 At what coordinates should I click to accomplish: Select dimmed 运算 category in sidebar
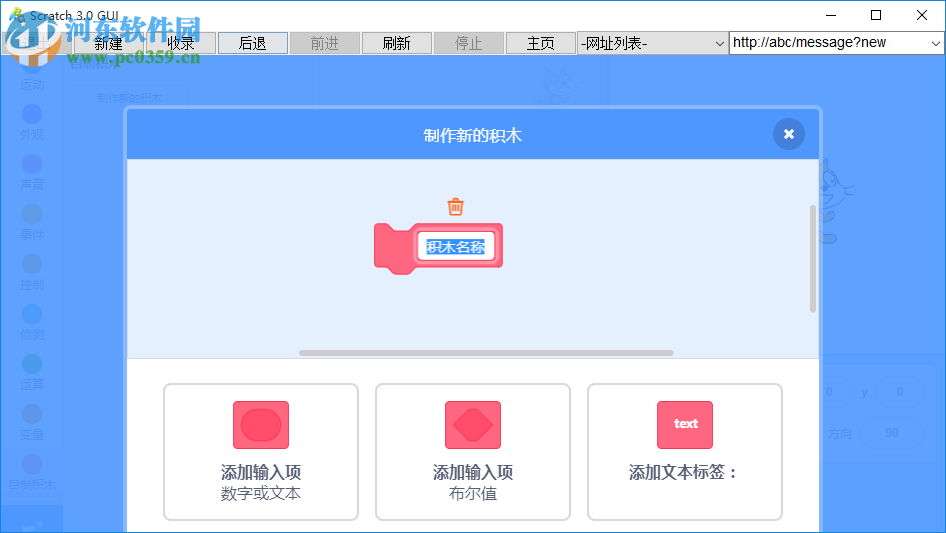click(x=31, y=372)
